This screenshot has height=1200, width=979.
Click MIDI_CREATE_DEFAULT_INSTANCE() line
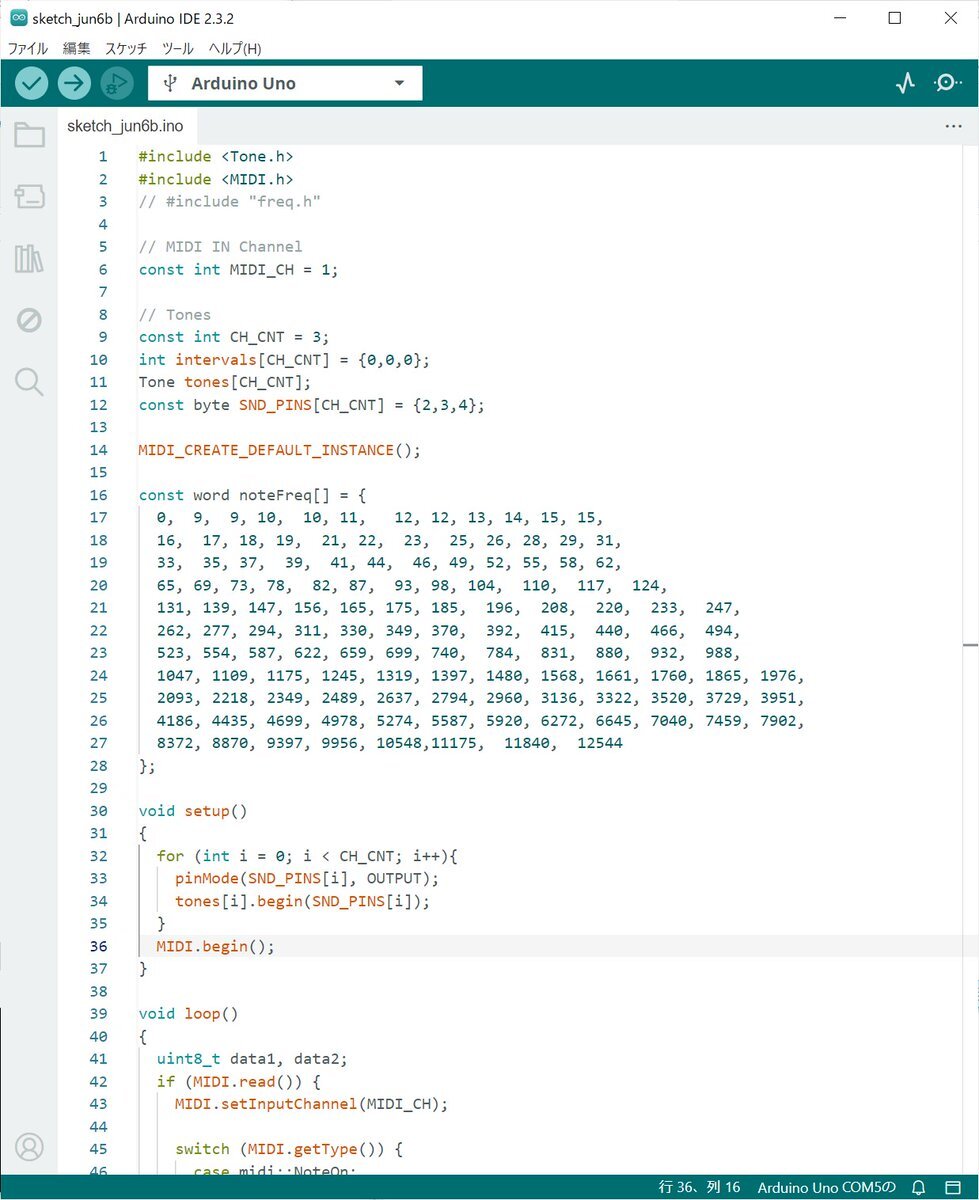click(280, 450)
